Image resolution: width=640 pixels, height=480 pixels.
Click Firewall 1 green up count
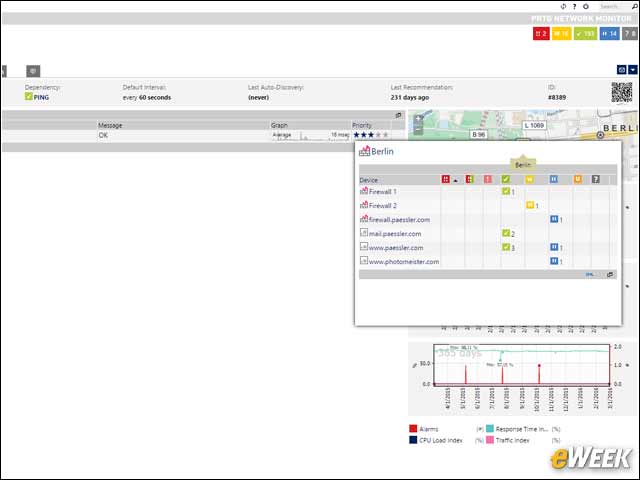pyautogui.click(x=508, y=191)
